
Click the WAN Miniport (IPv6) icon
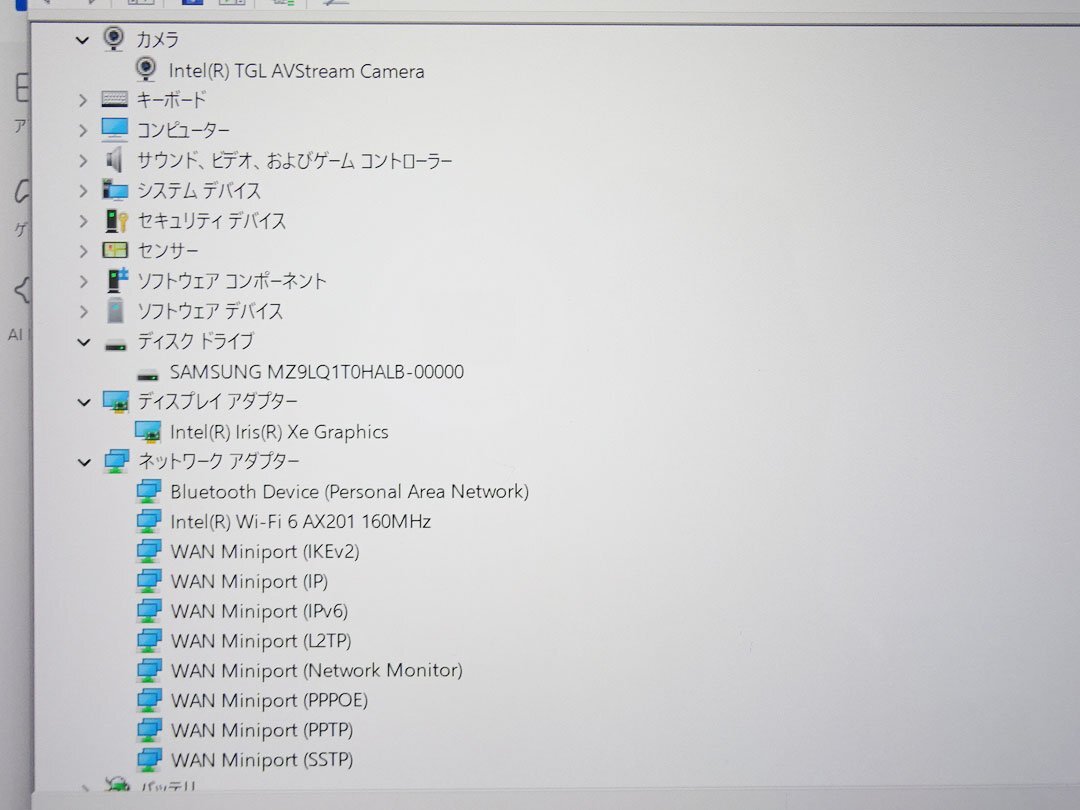(x=149, y=610)
